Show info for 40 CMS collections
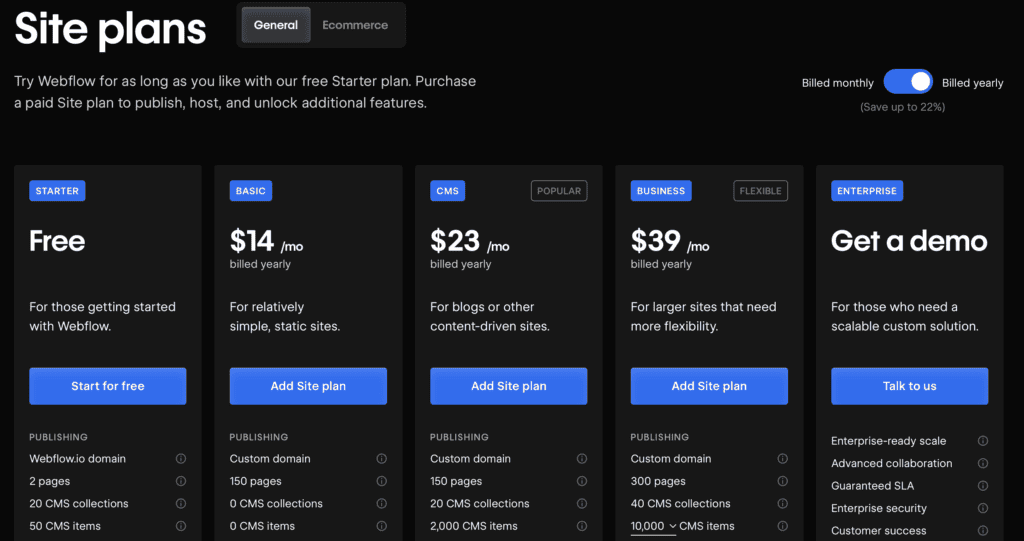The height and width of the screenshot is (541, 1024). [x=782, y=504]
